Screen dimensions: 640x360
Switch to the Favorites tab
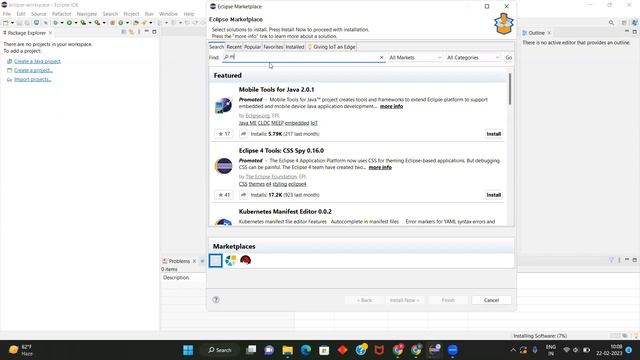click(273, 47)
